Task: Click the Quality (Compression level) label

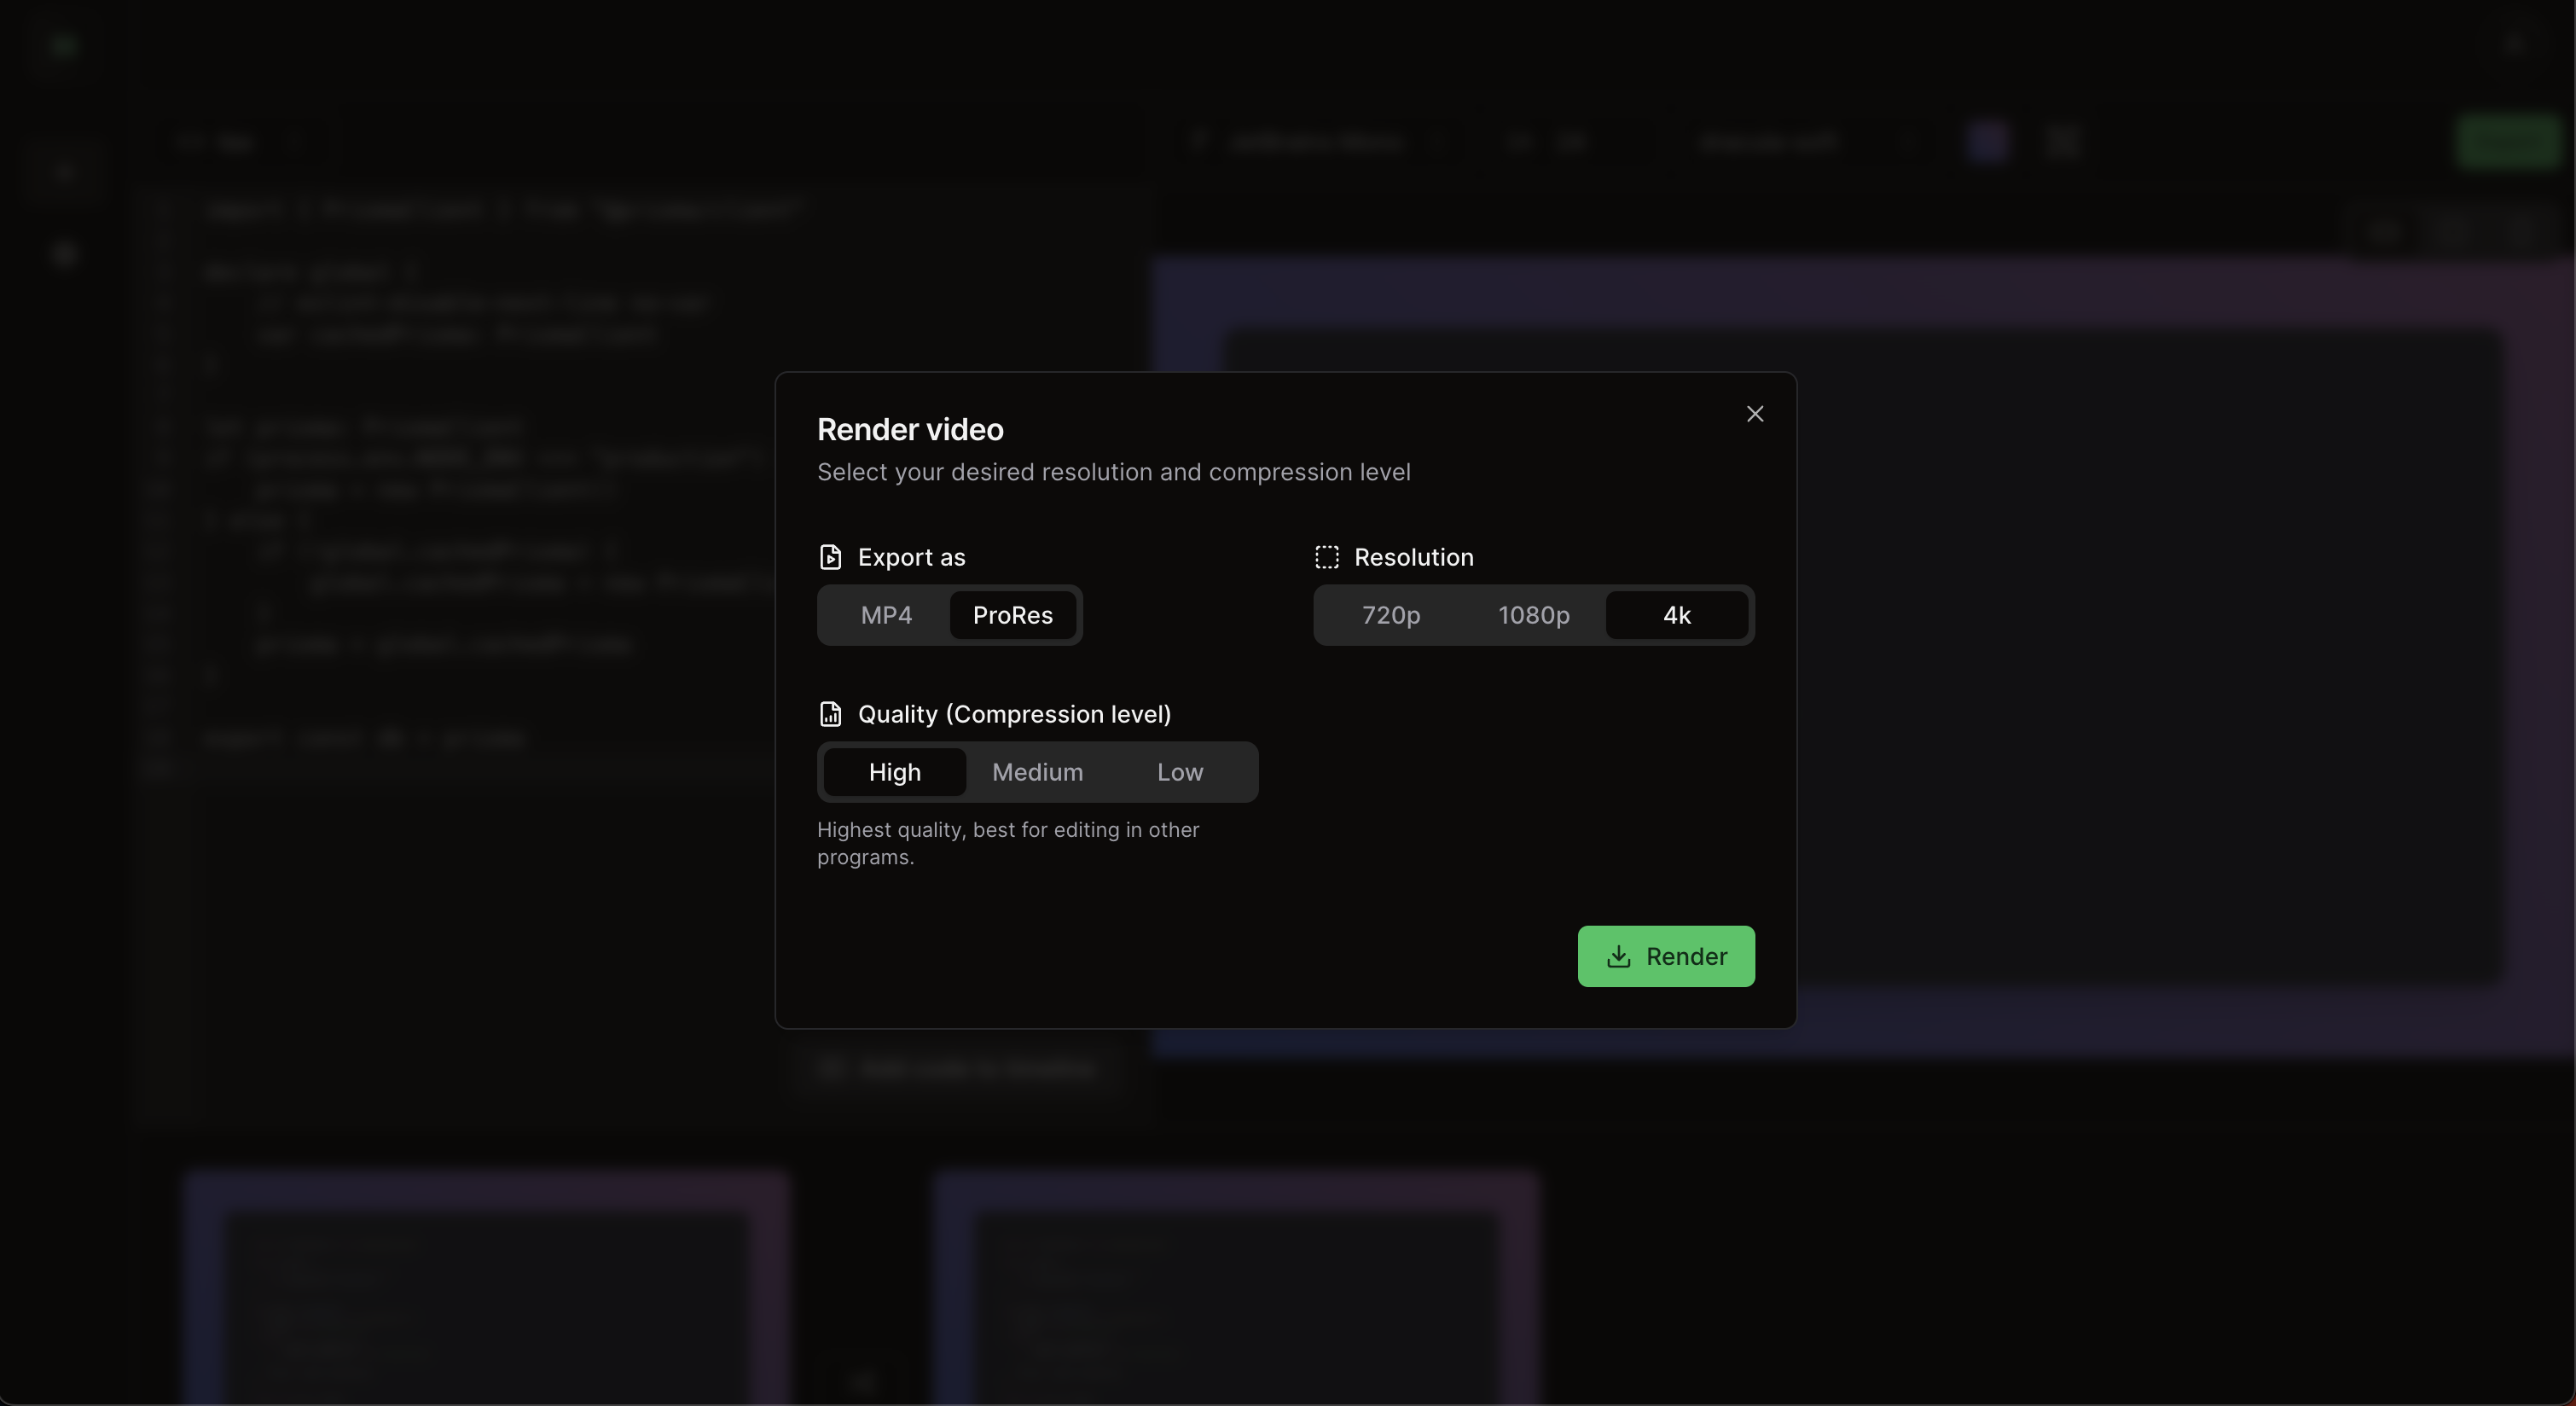Action: click(1014, 714)
